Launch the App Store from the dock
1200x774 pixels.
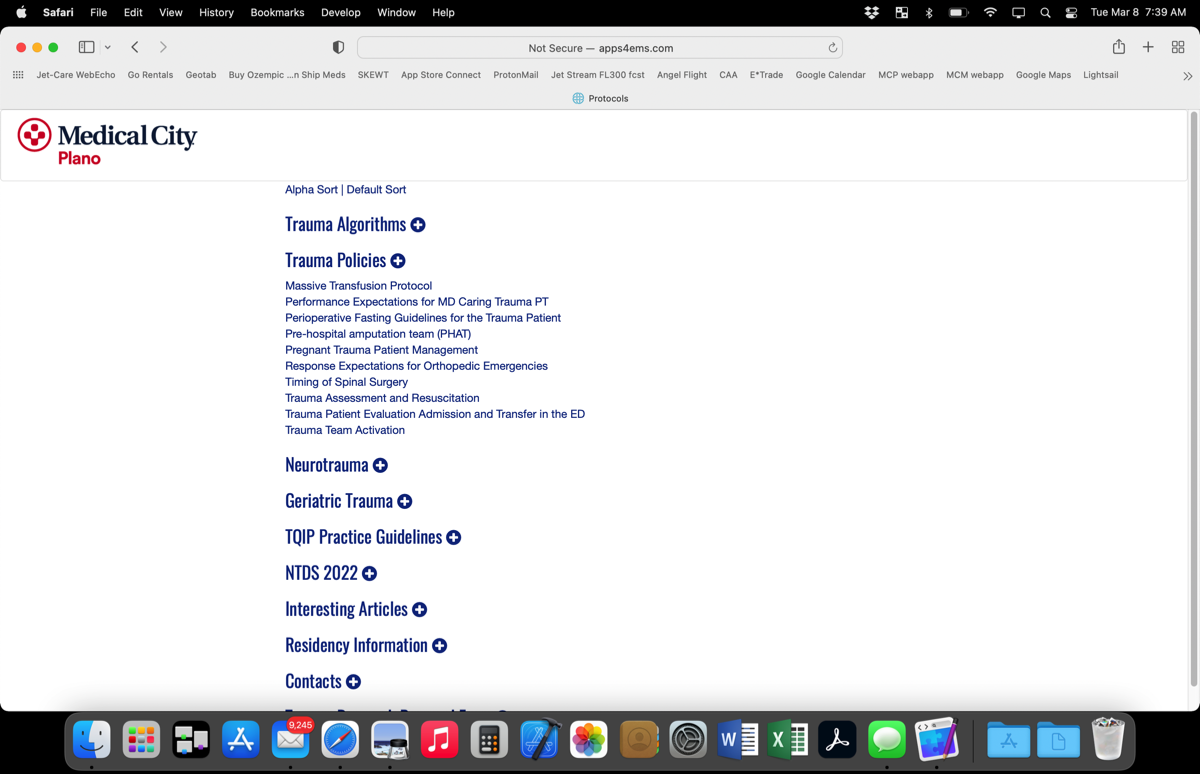241,740
